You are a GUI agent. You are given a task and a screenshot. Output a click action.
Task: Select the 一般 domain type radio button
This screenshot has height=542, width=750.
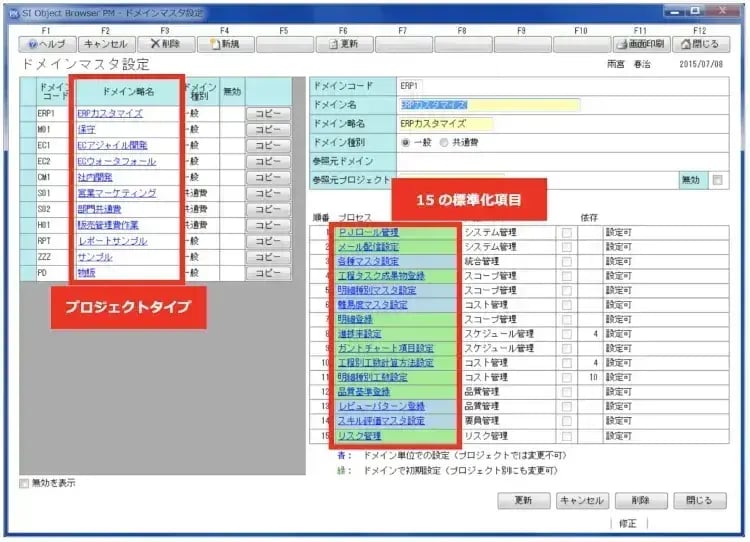pos(405,143)
